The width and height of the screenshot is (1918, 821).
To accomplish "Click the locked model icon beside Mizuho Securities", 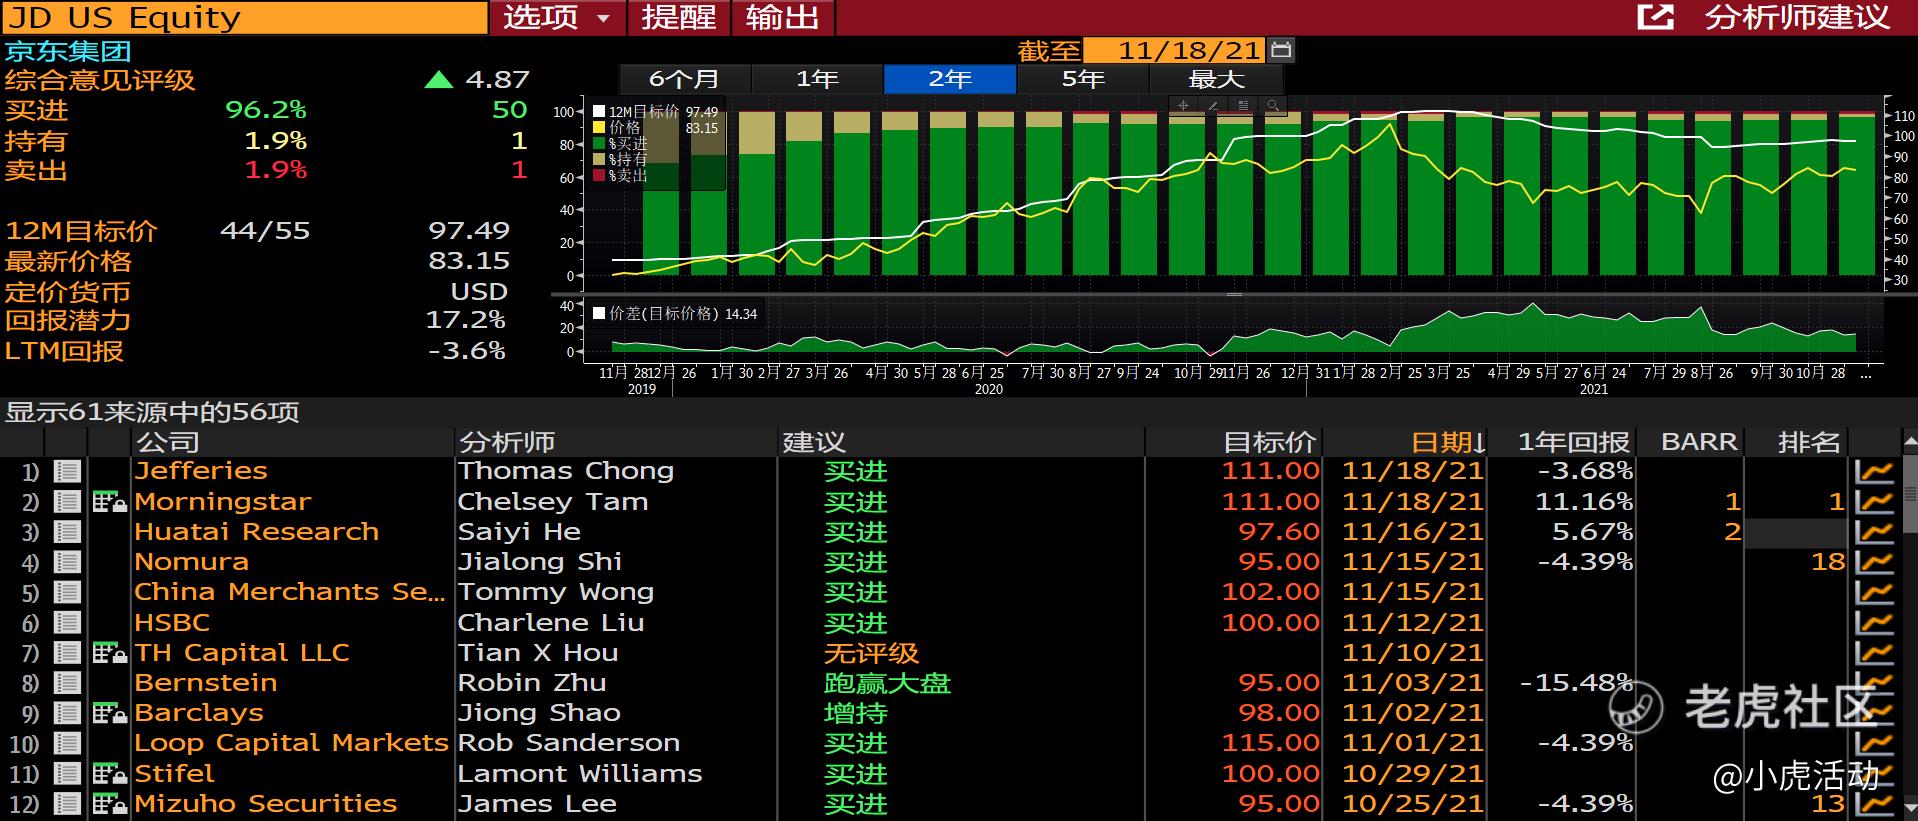I will 109,804.
